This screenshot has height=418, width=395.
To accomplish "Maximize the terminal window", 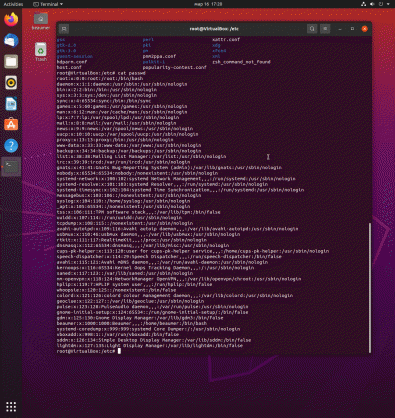I will click(352, 29).
